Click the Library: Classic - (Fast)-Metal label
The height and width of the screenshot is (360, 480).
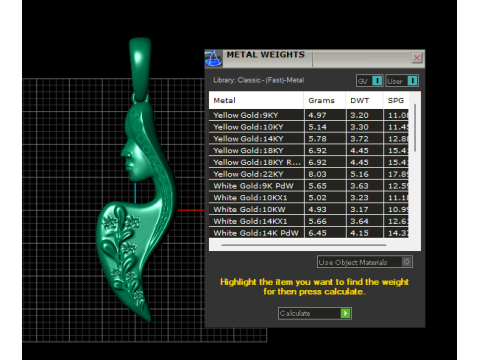[259, 80]
